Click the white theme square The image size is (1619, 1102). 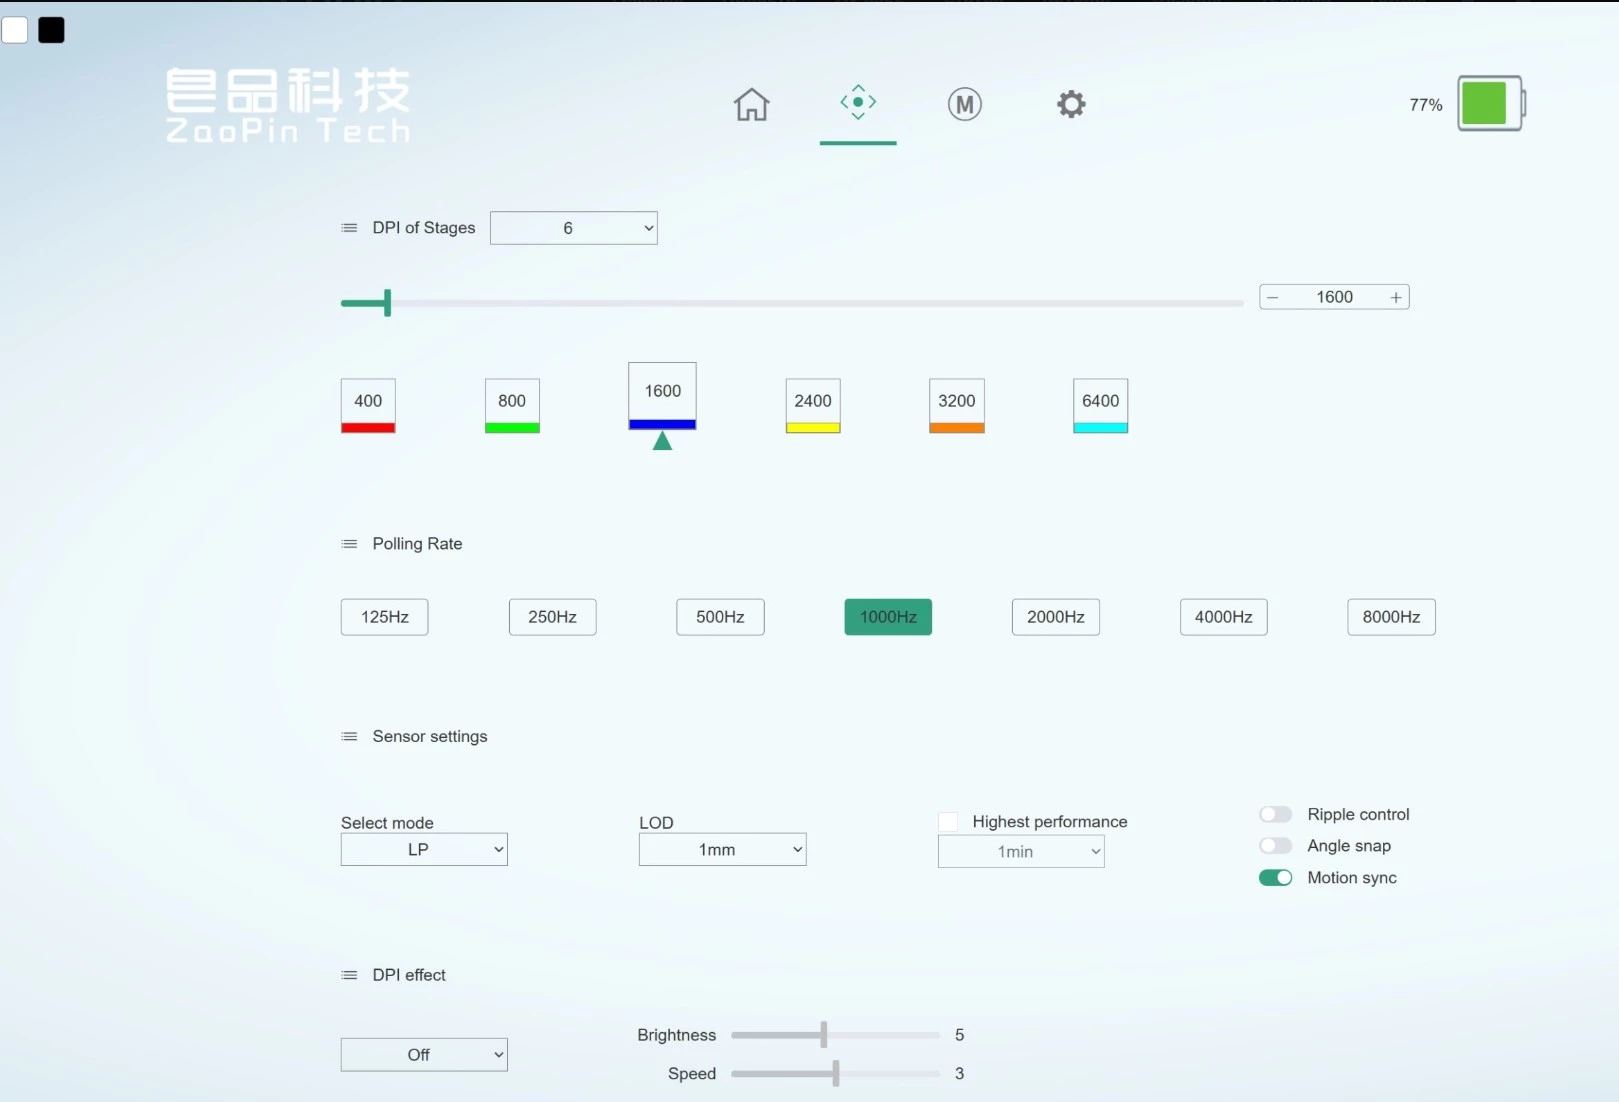pyautogui.click(x=15, y=30)
